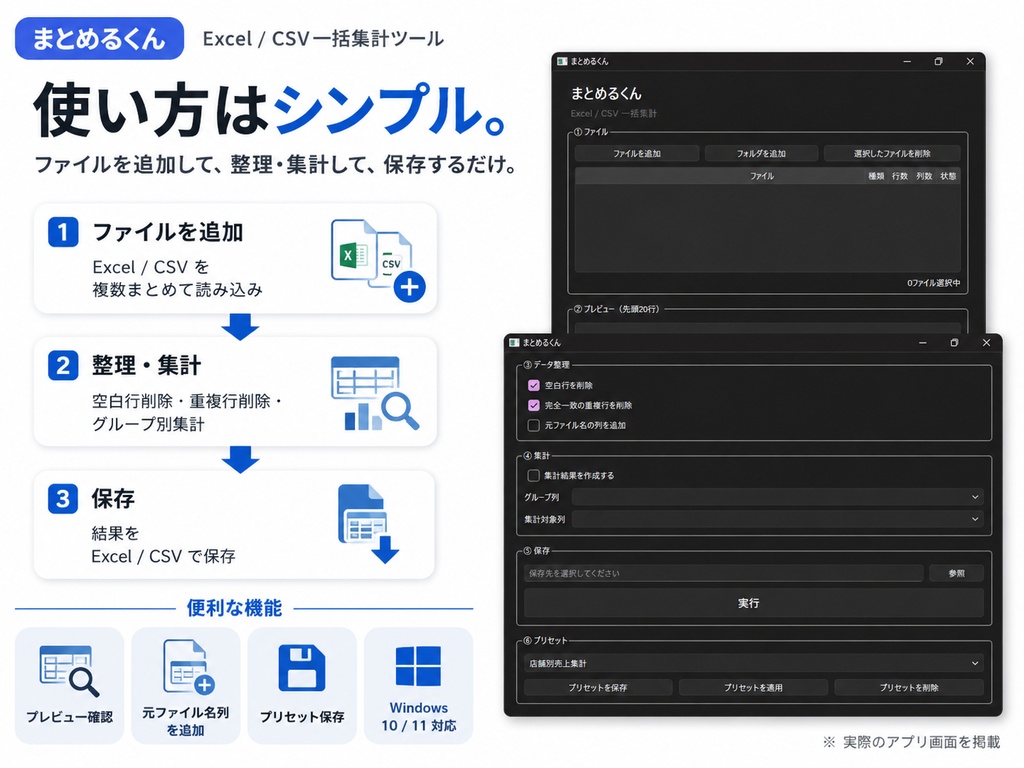Click the ファイルを追加 button
This screenshot has height=768, width=1024.
click(637, 153)
